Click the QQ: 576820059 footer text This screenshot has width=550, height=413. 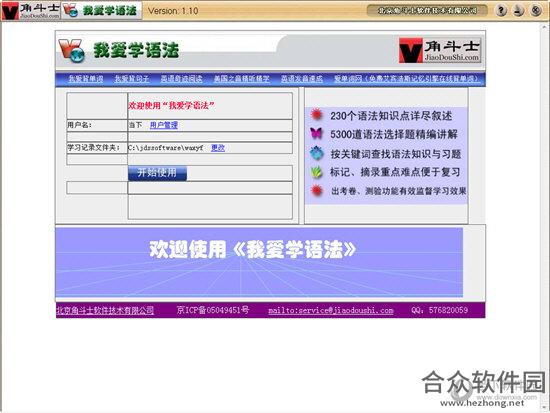440,310
